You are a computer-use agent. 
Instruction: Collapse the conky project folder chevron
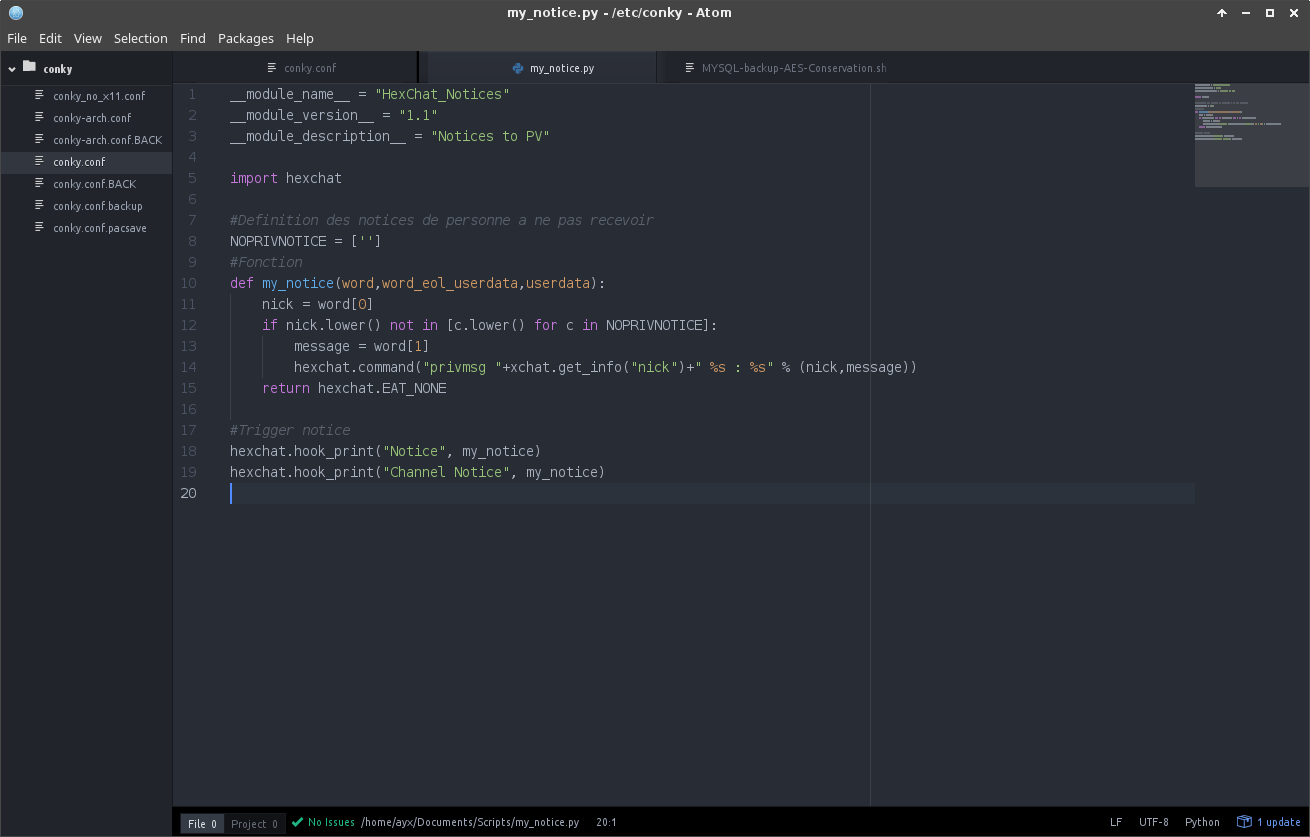pyautogui.click(x=12, y=69)
